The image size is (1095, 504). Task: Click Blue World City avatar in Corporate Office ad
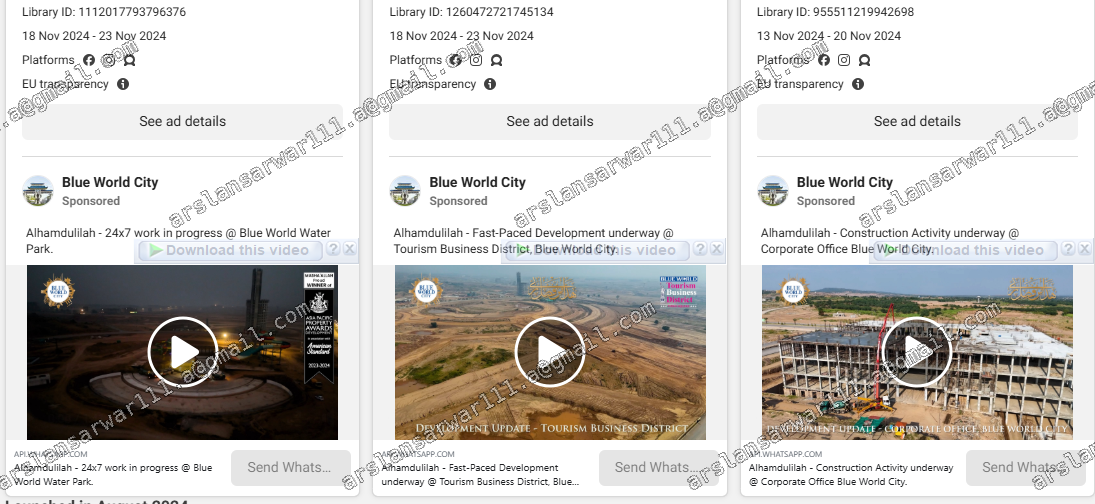coord(772,191)
